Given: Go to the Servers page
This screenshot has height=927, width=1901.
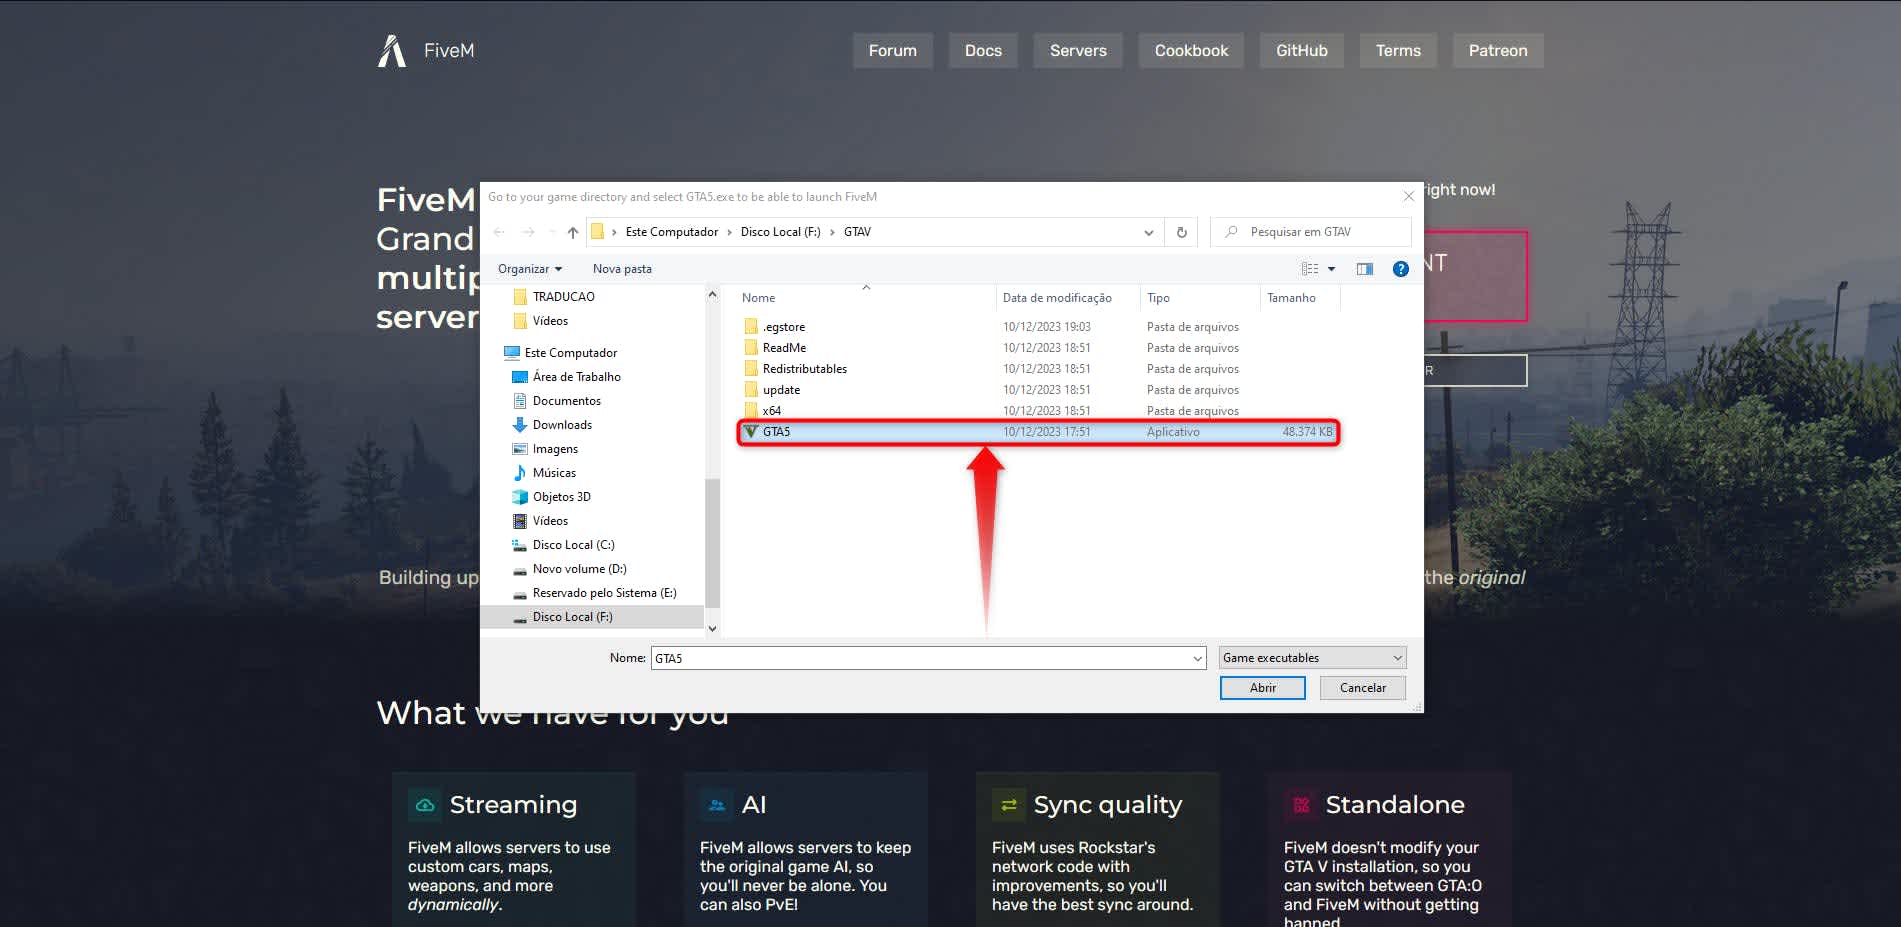Looking at the screenshot, I should (1078, 51).
